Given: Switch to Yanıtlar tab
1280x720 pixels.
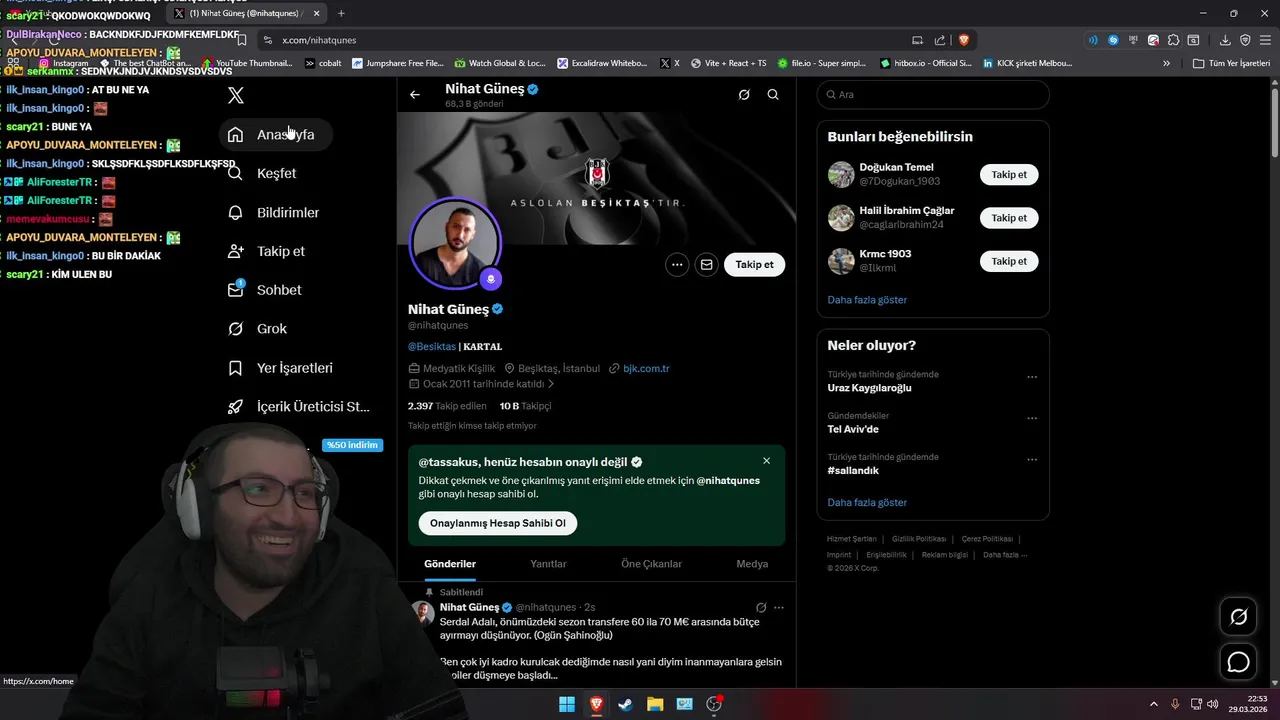Looking at the screenshot, I should click(x=548, y=564).
